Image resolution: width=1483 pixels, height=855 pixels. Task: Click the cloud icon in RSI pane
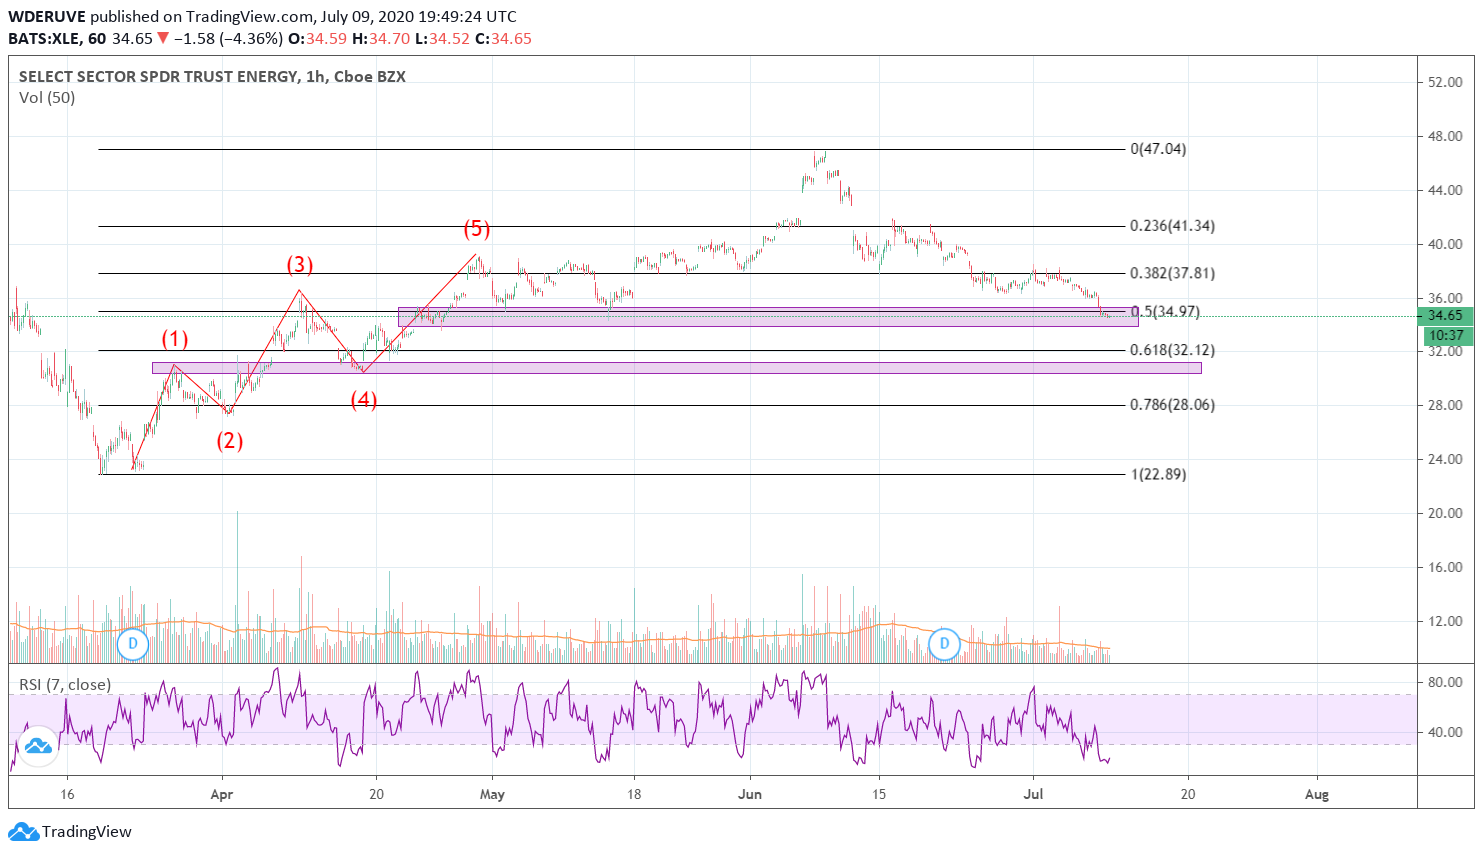(38, 746)
